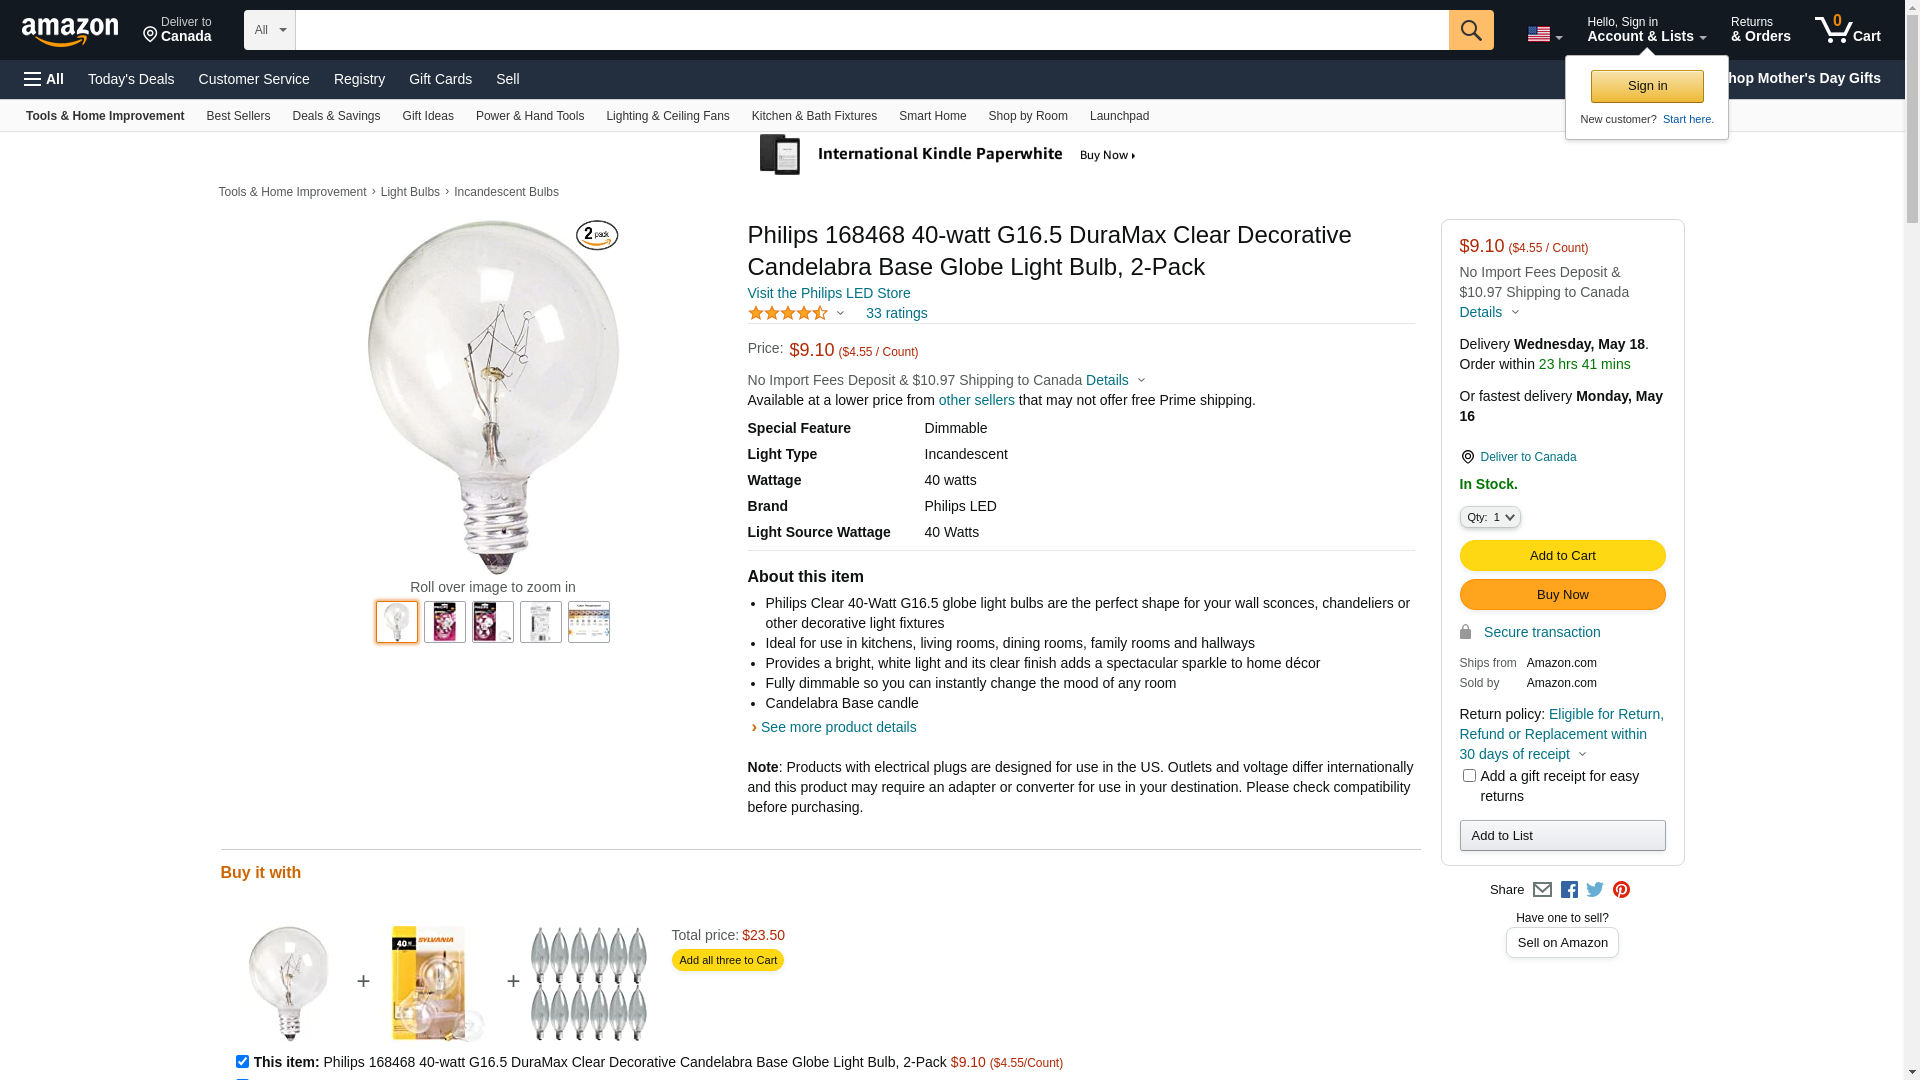
Task: Visit the Philips LED Store link
Action: tap(828, 293)
